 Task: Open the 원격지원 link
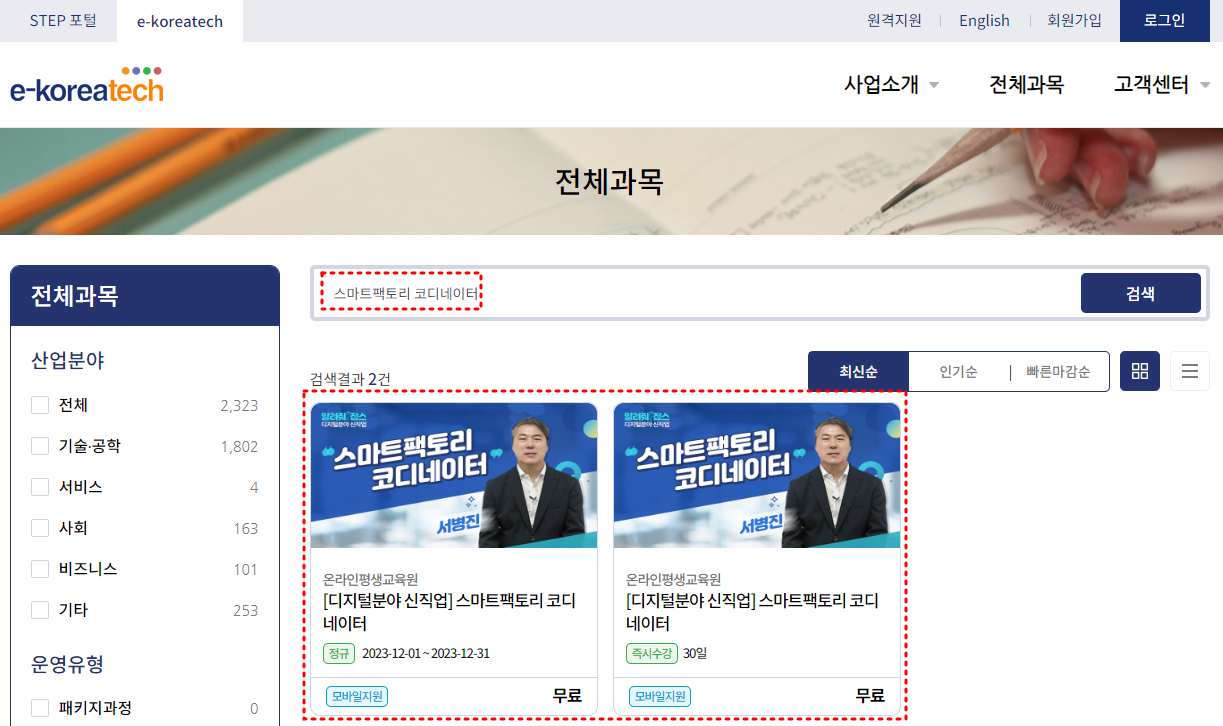(894, 20)
